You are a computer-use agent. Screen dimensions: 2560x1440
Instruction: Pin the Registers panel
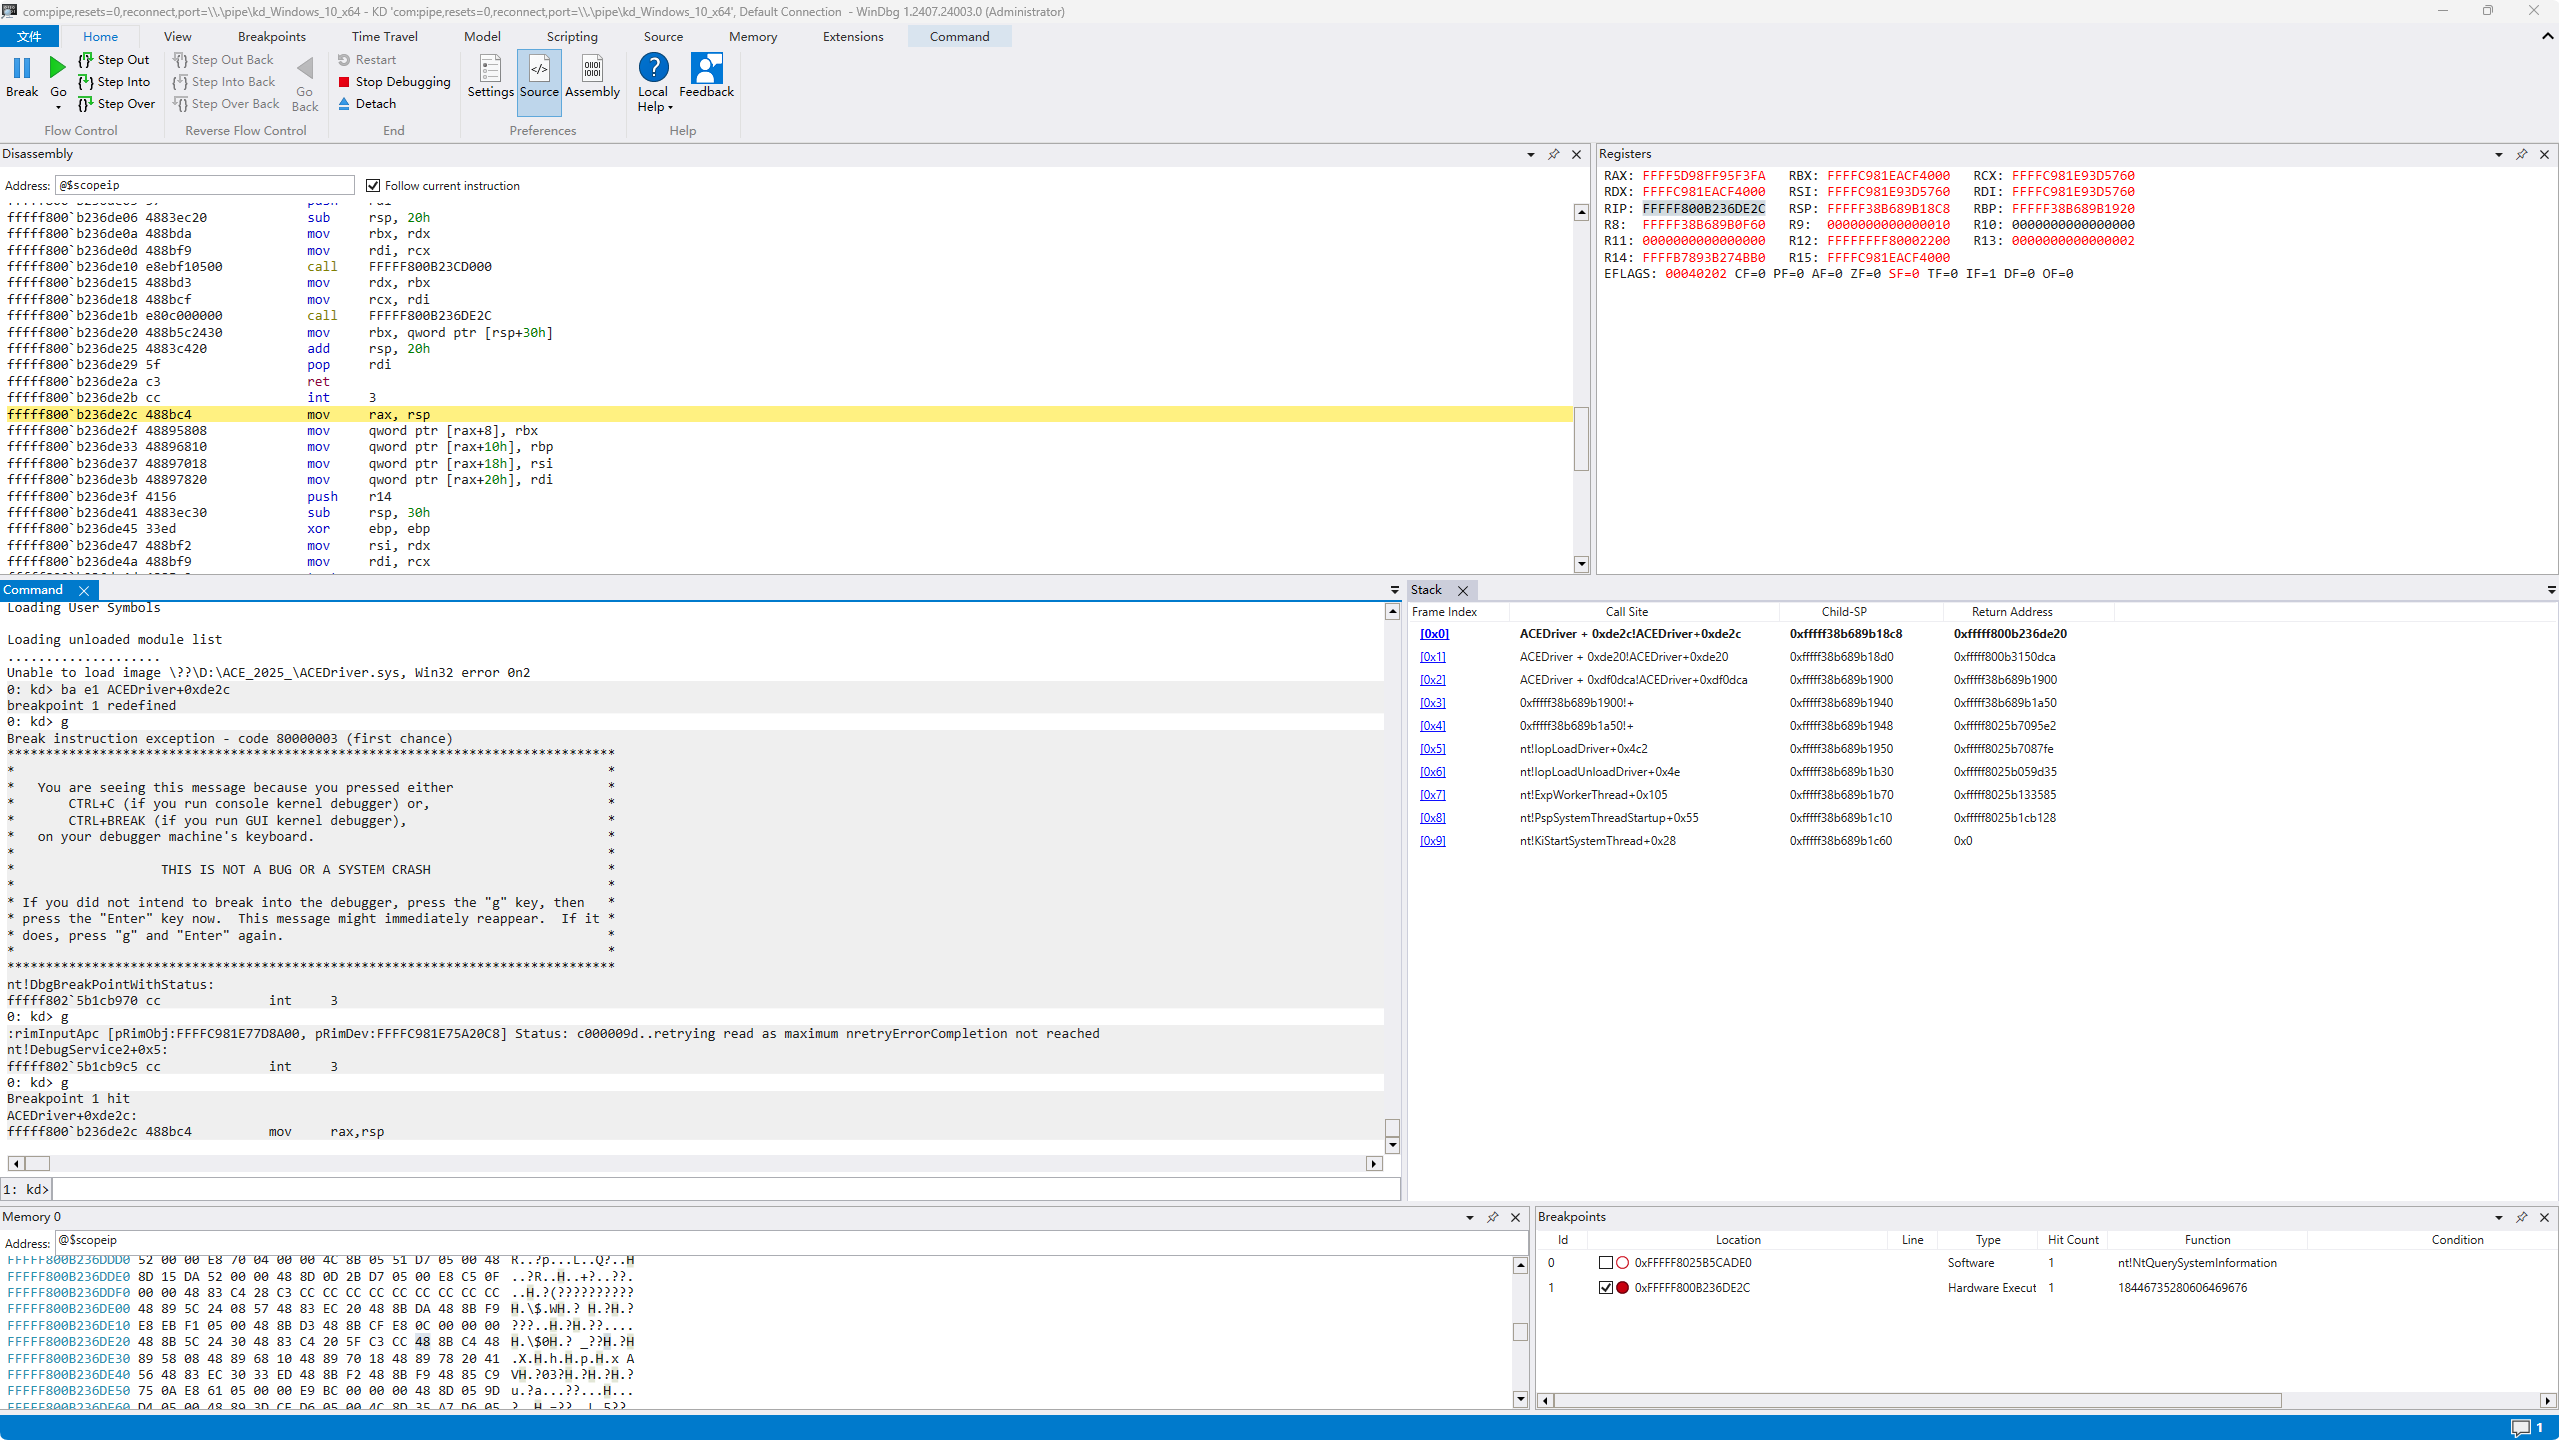tap(2521, 154)
